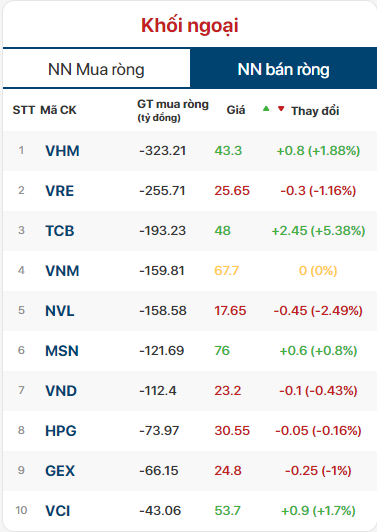Open TCB stock ticker link
The height and width of the screenshot is (532, 377).
(60, 231)
